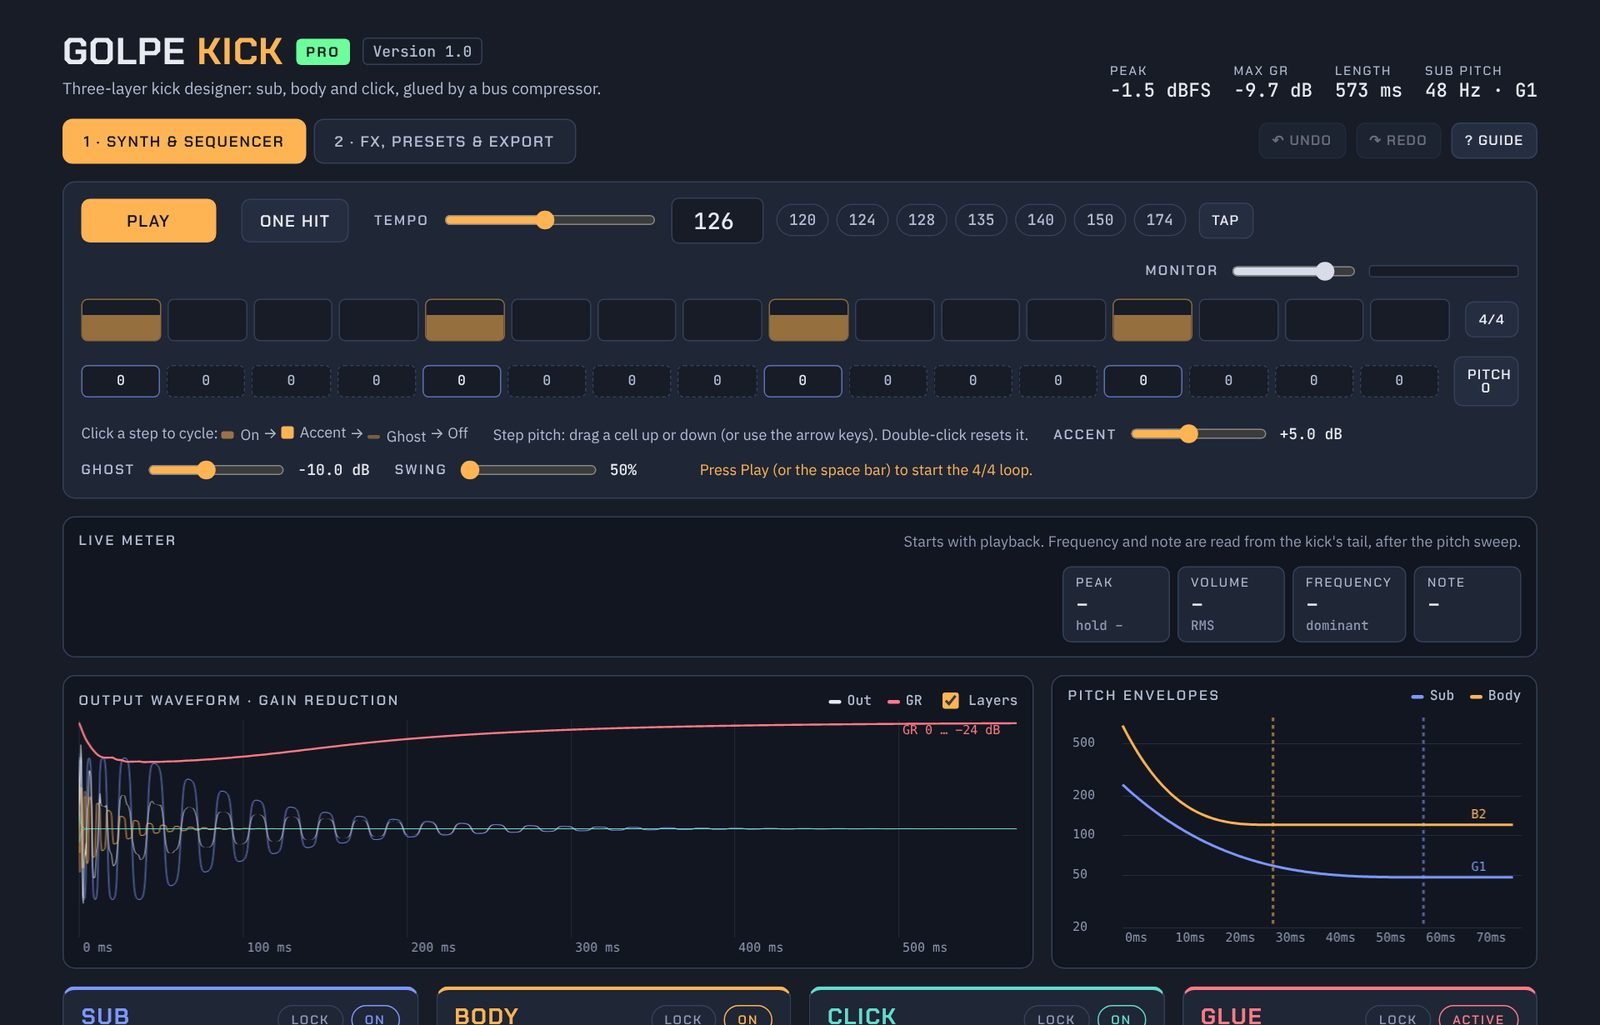
Task: Adjust the Ghost level slider
Action: pos(216,470)
